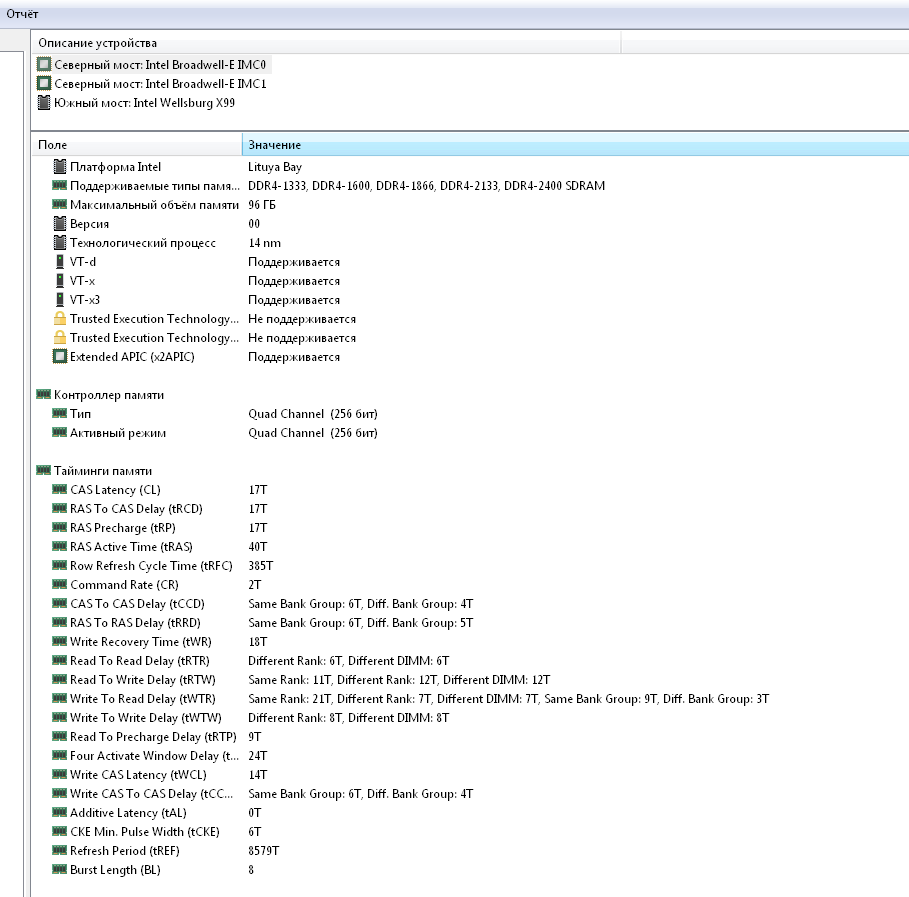Image resolution: width=909 pixels, height=897 pixels.
Task: Click the Контроллер памяти group icon
Action: click(x=43, y=394)
